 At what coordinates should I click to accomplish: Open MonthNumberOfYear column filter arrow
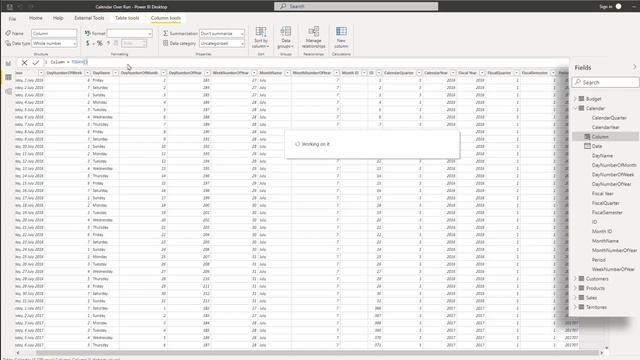click(336, 73)
